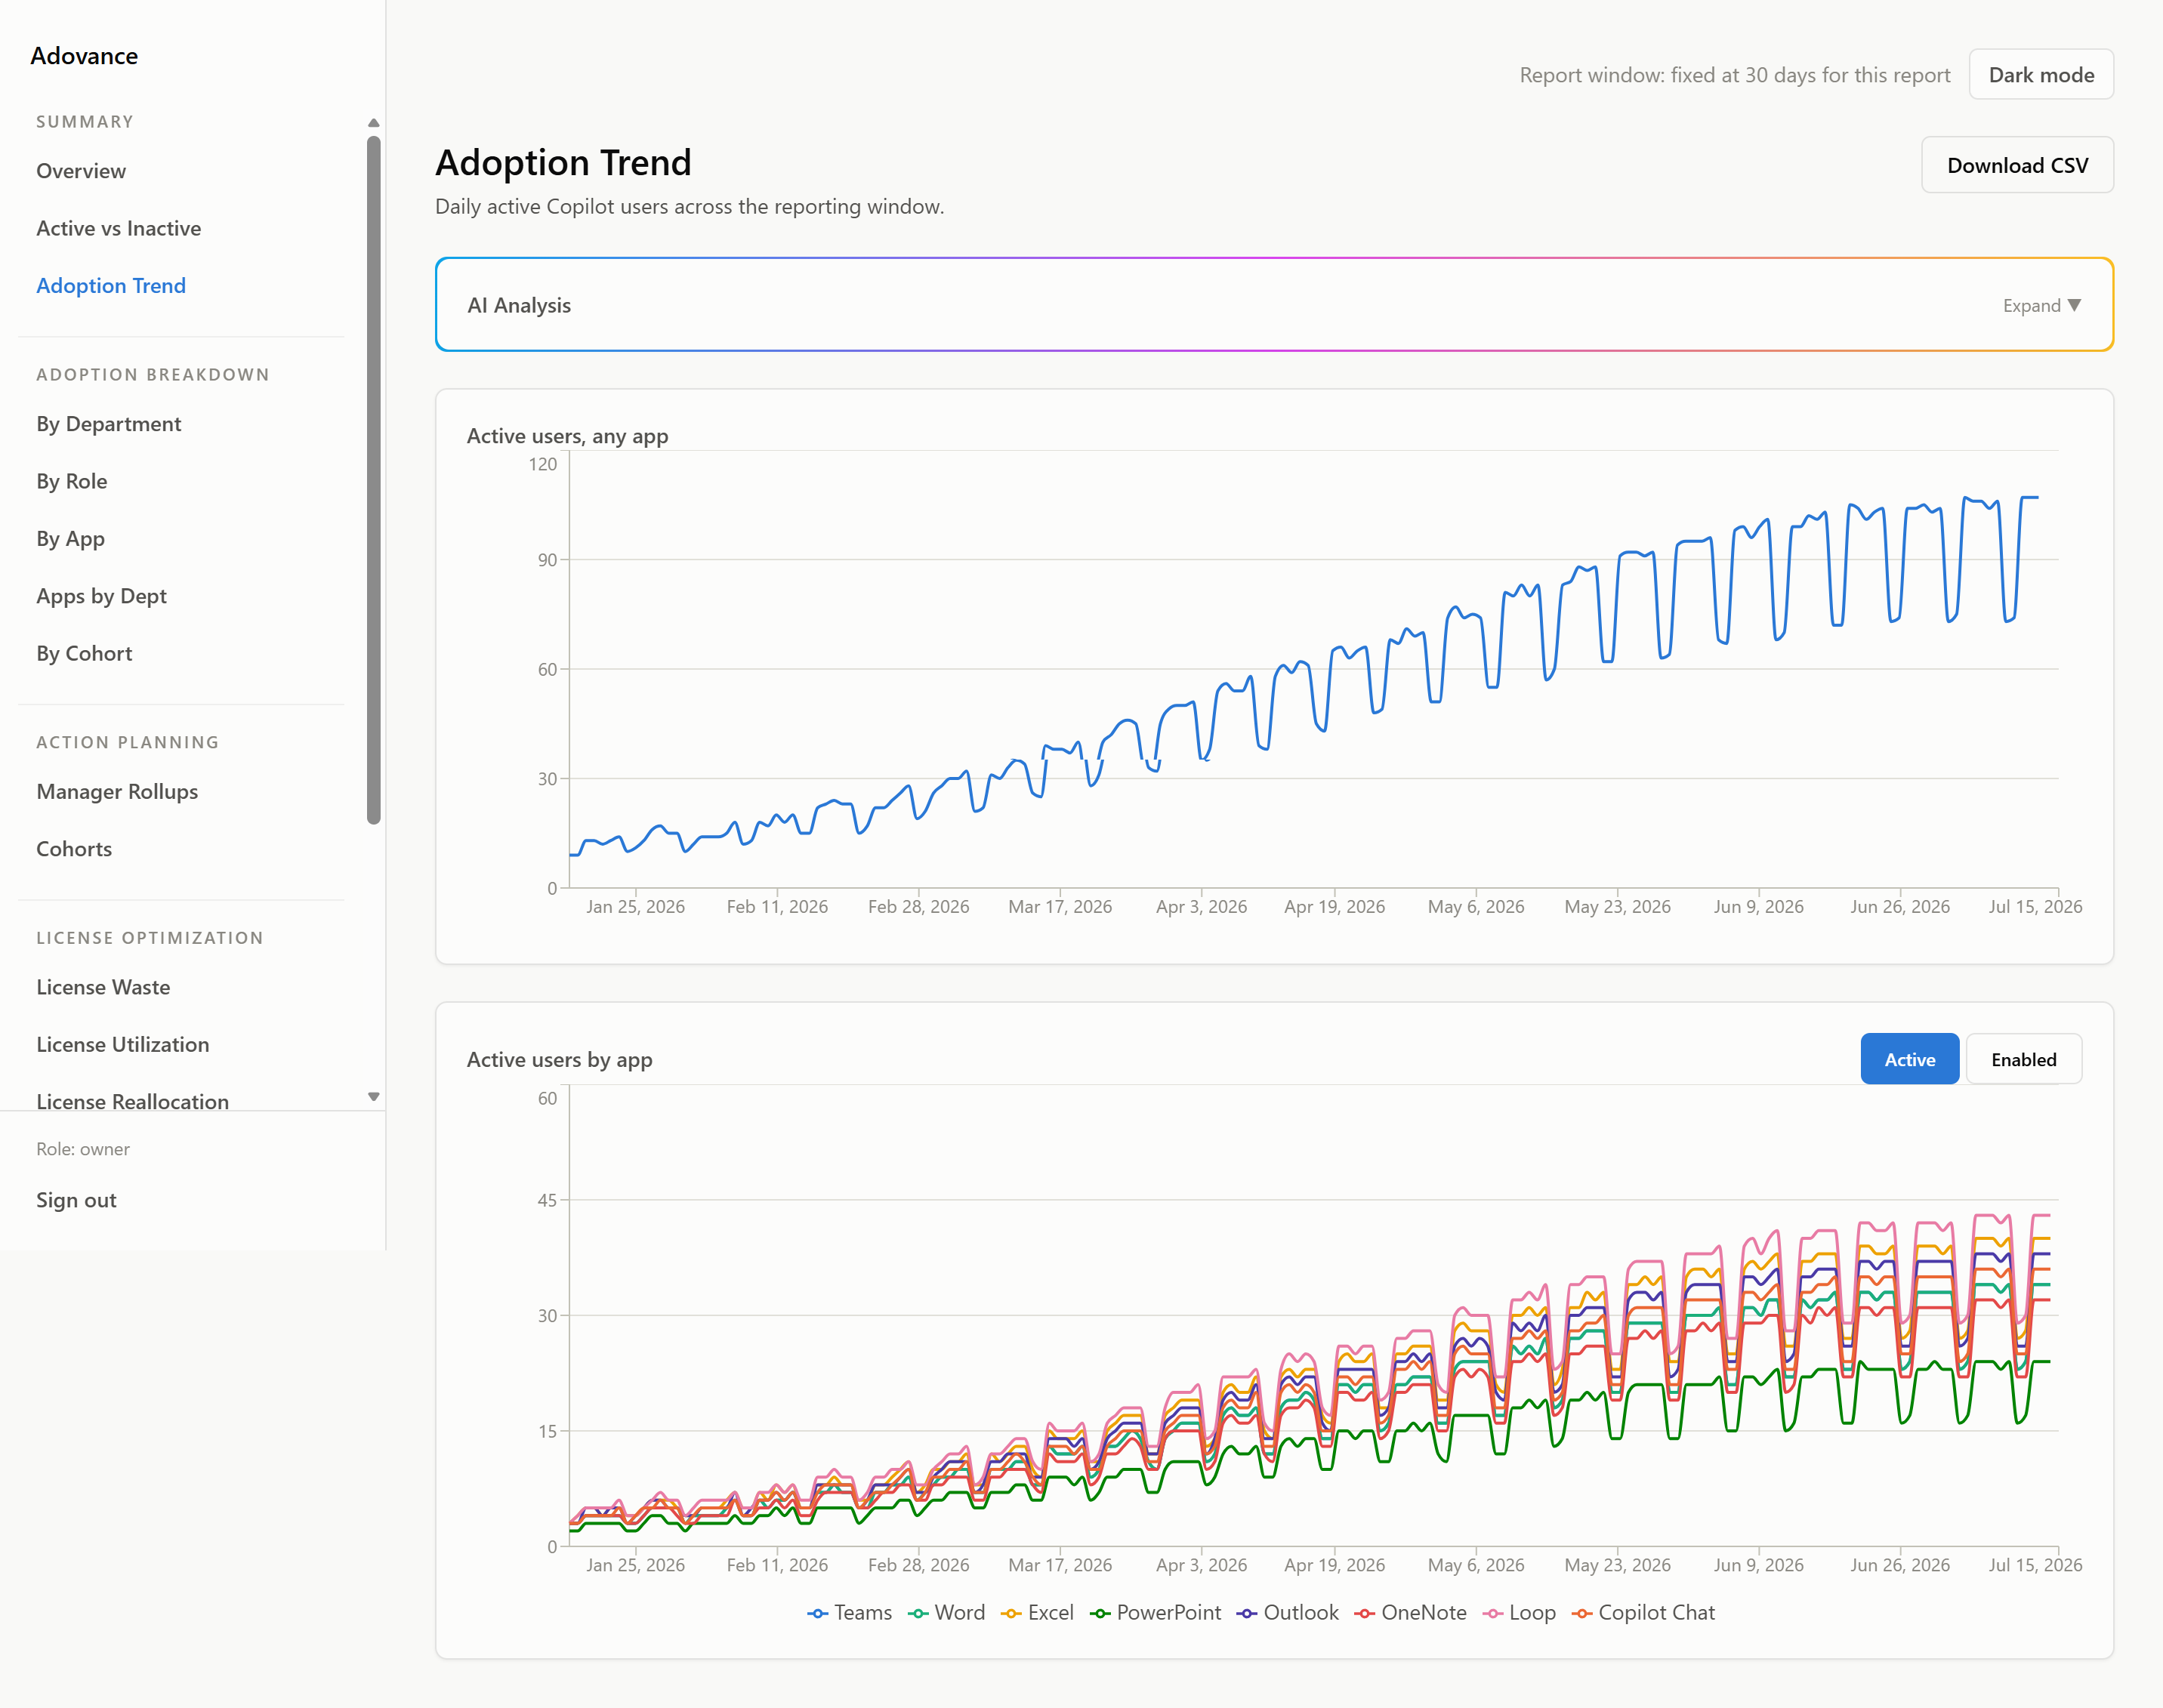This screenshot has width=2163, height=1708.
Task: Toggle PowerPoint series in chart legend
Action: coord(1155,1613)
